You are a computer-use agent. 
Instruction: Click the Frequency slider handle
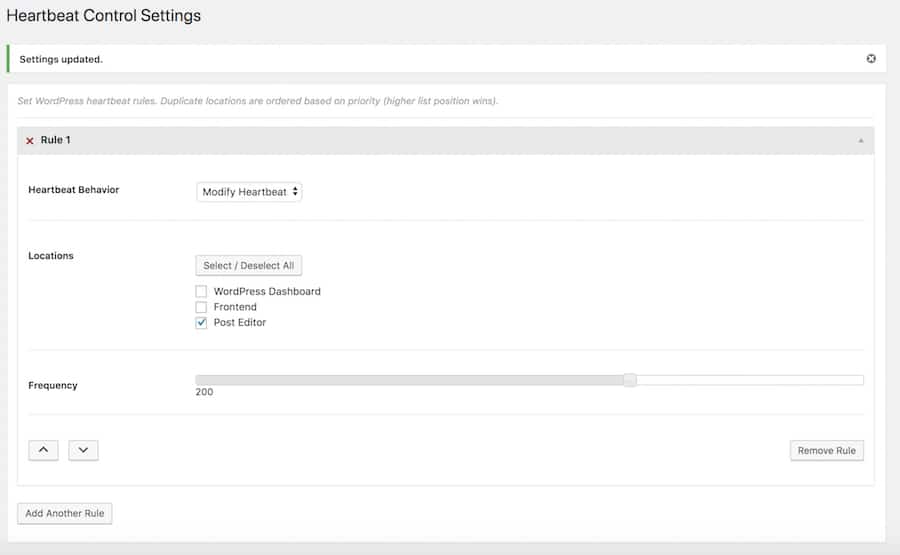point(630,380)
